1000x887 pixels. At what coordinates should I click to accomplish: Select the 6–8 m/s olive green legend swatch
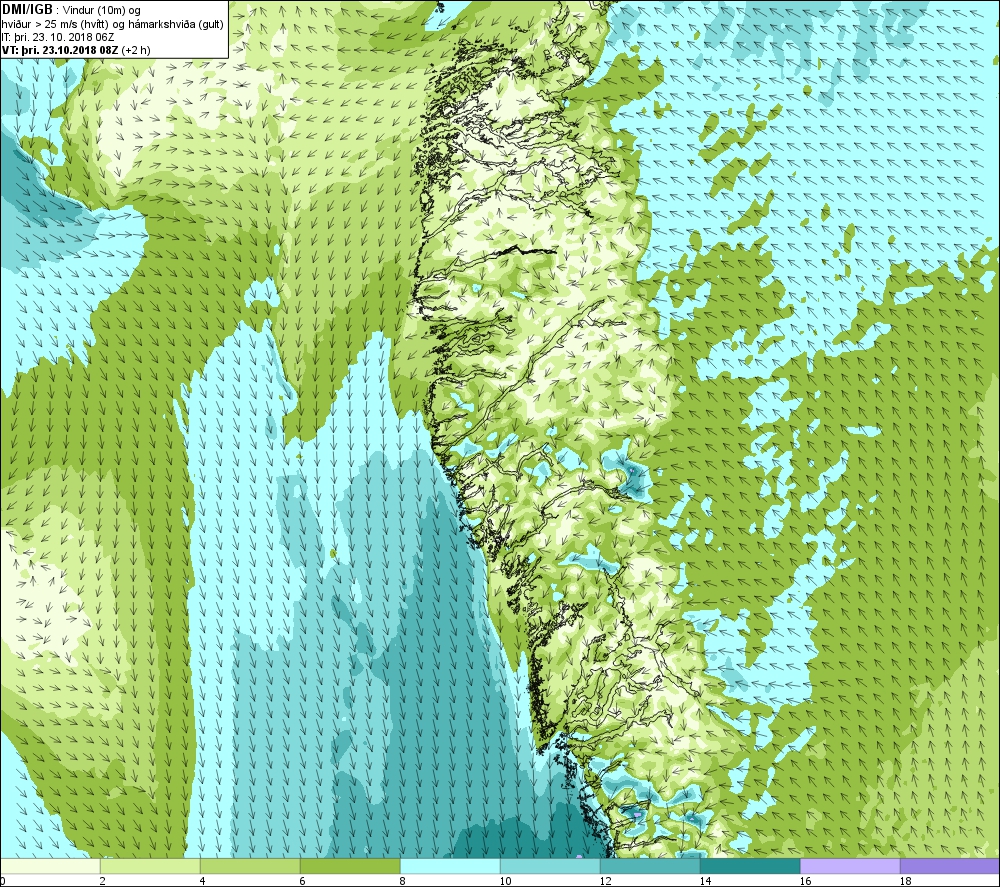tap(350, 866)
